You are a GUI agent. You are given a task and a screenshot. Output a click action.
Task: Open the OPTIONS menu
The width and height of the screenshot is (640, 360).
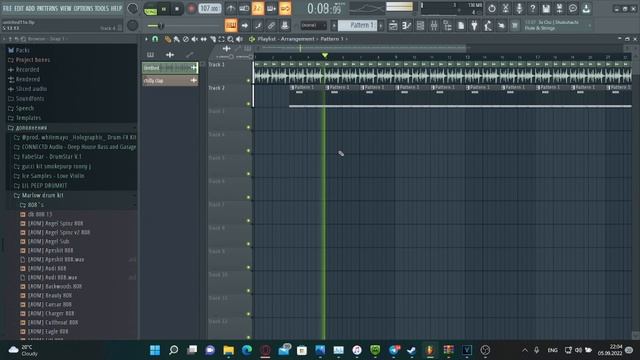coord(83,8)
